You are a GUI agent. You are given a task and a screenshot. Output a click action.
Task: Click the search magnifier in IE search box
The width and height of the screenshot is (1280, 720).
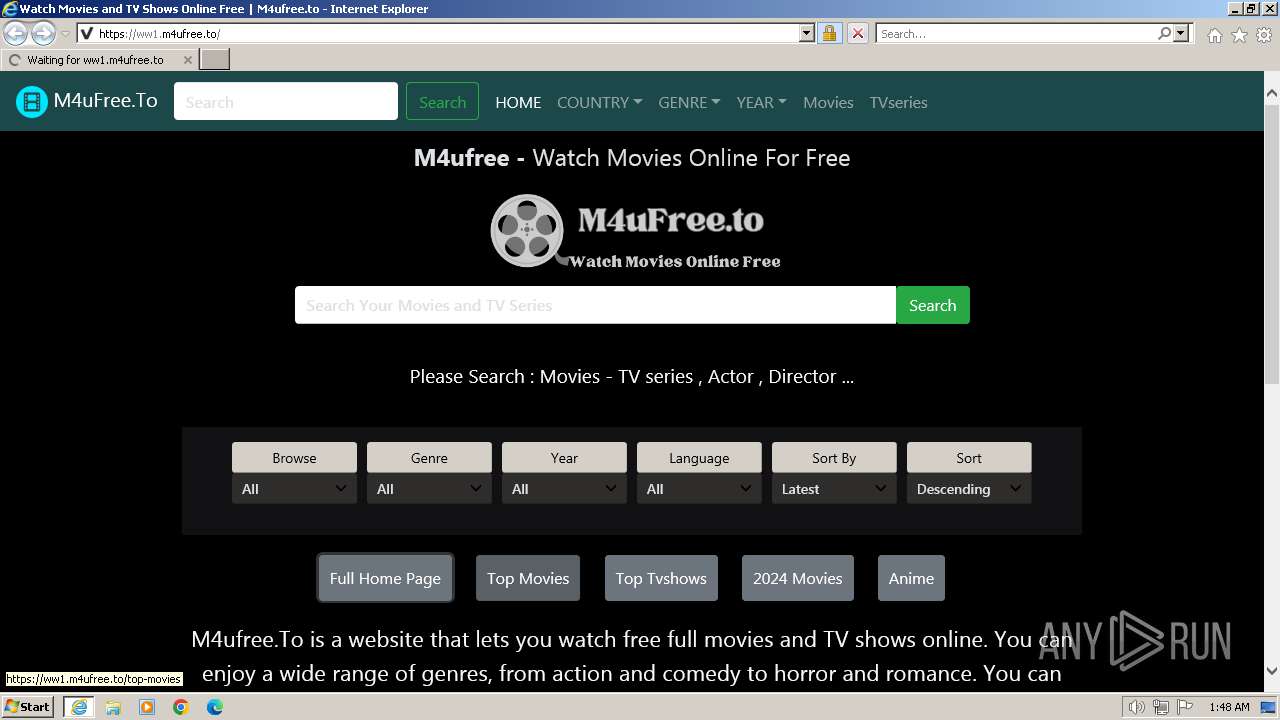click(1164, 34)
